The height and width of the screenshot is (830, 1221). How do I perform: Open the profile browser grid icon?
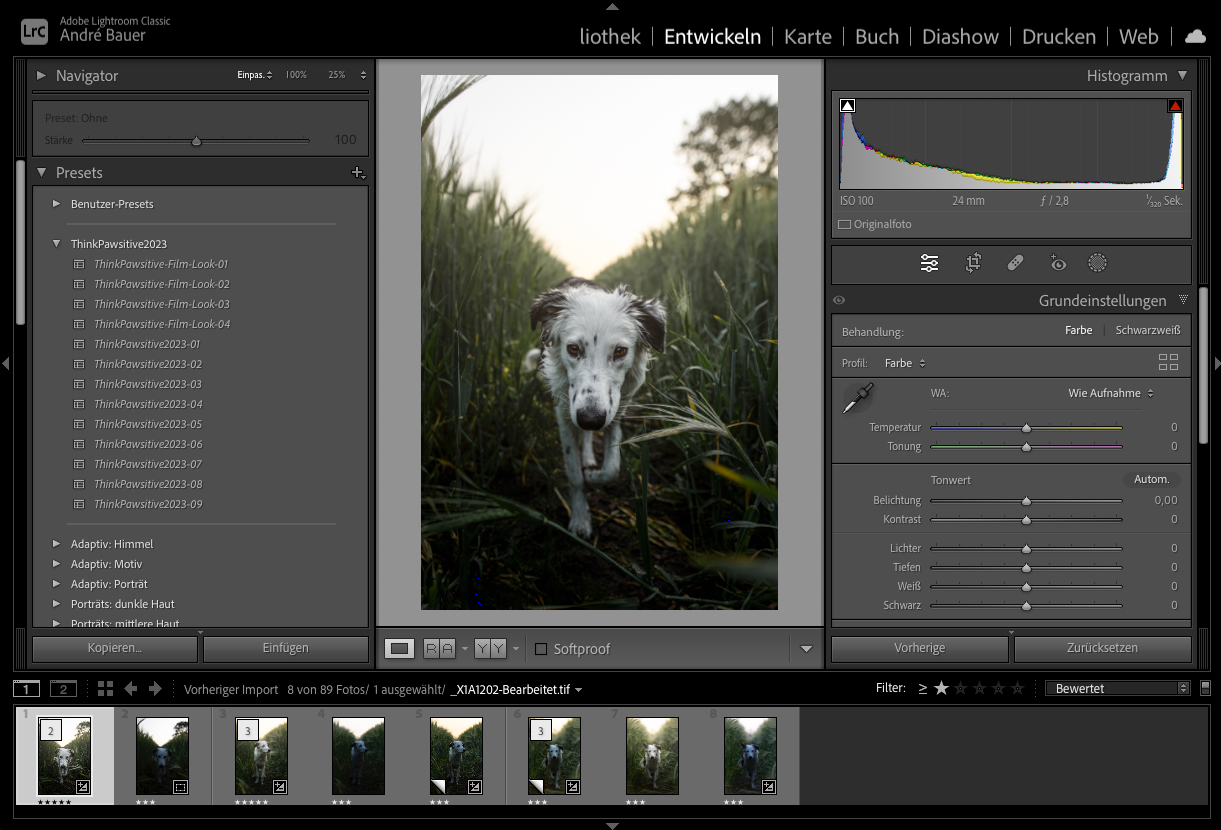[1167, 363]
